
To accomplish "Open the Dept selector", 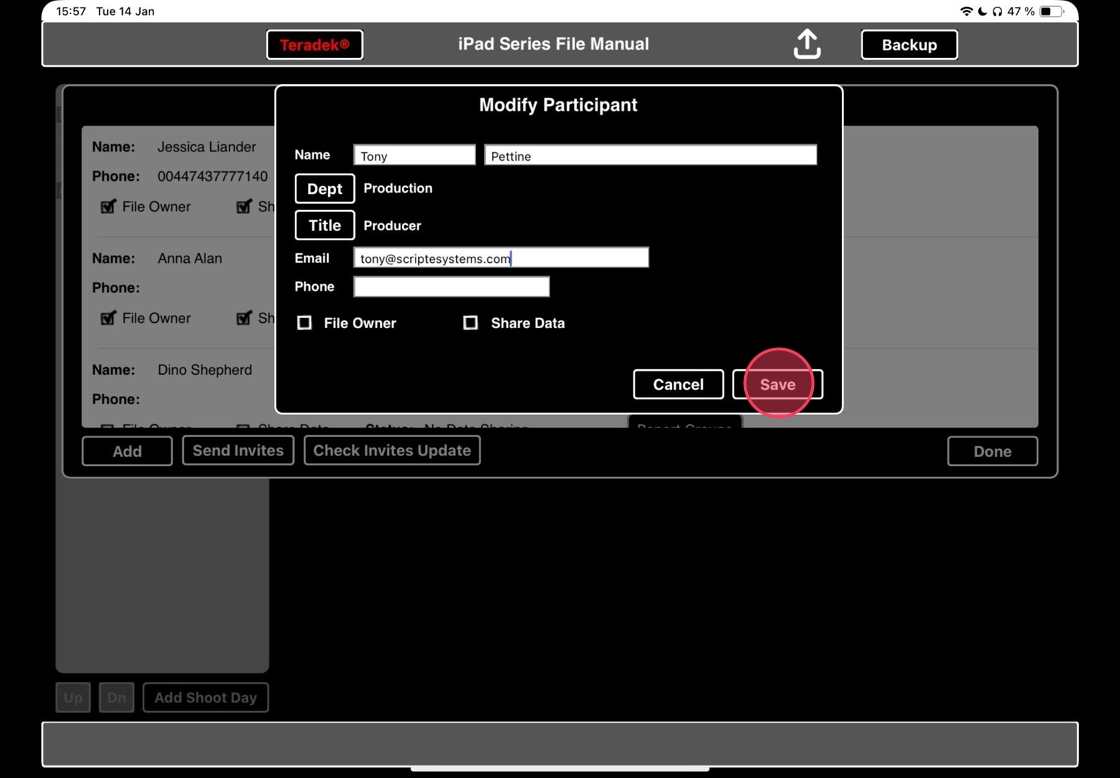I will pyautogui.click(x=325, y=189).
